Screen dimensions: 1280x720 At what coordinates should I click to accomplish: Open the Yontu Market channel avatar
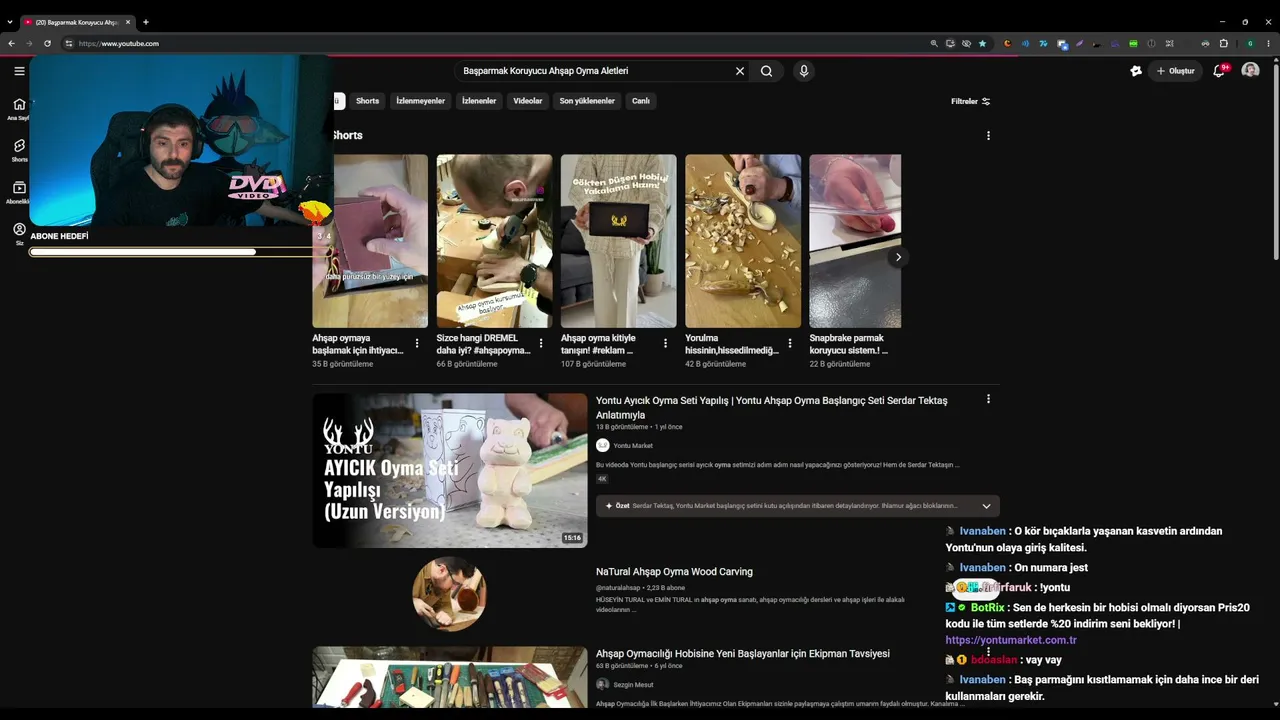602,445
